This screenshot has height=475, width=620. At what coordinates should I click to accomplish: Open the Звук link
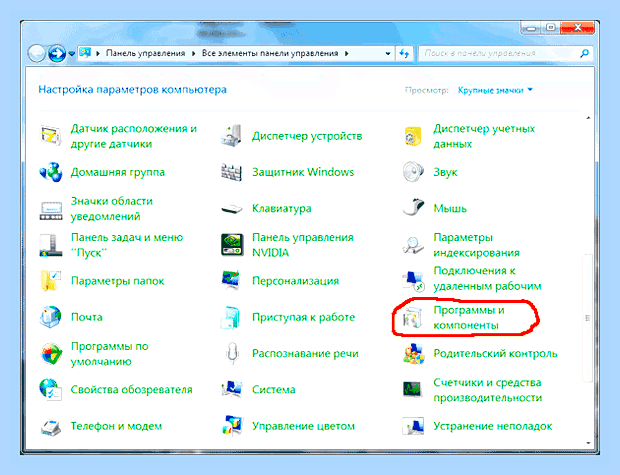[445, 172]
